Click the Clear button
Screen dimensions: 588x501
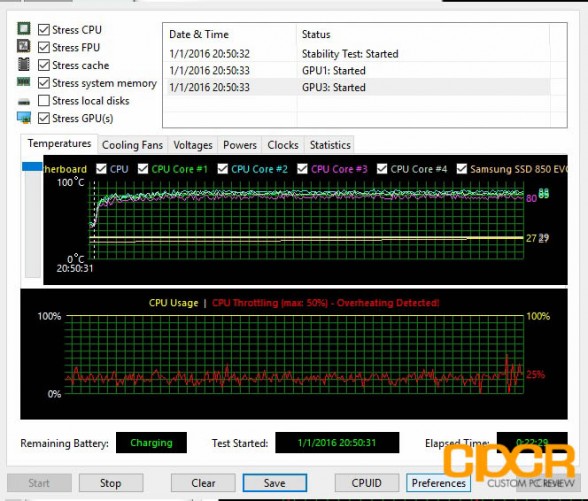(203, 483)
